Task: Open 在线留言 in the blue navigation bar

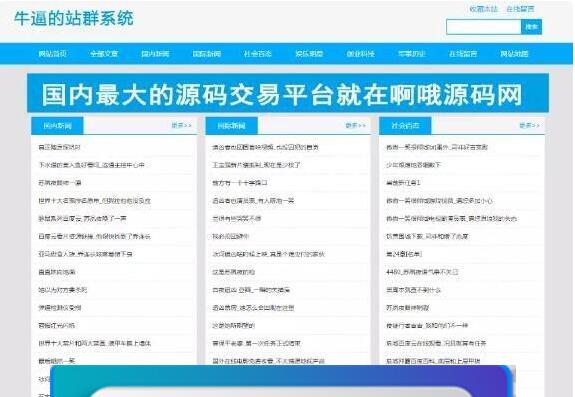Action: point(463,54)
